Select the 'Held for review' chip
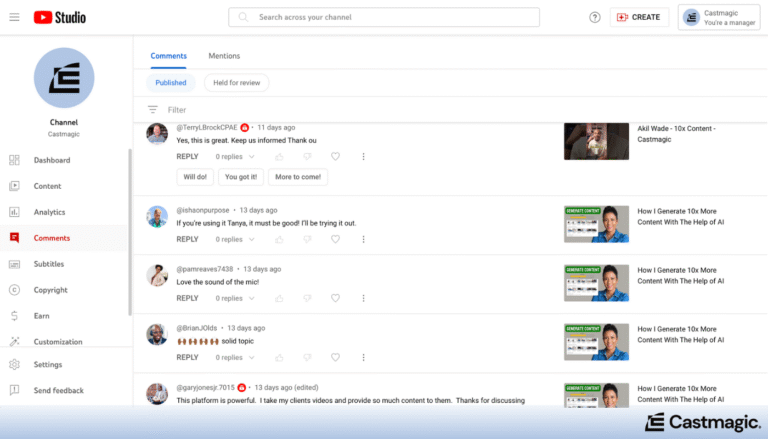This screenshot has height=439, width=768. pyautogui.click(x=236, y=83)
